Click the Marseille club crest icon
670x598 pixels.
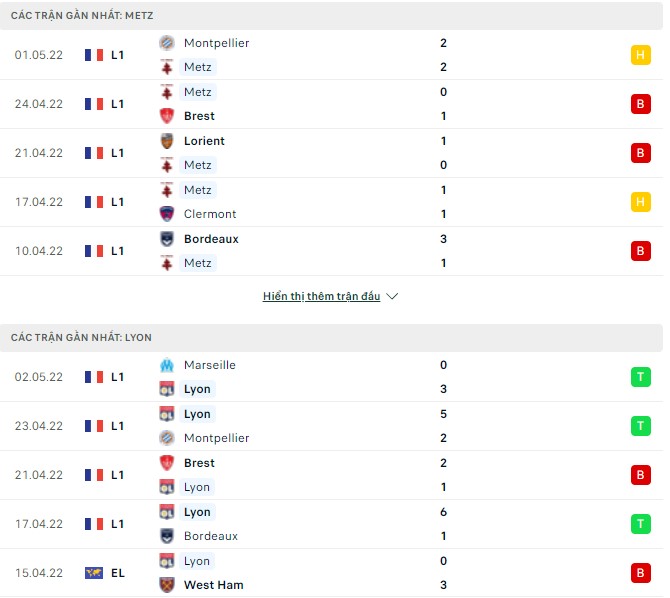coord(167,365)
